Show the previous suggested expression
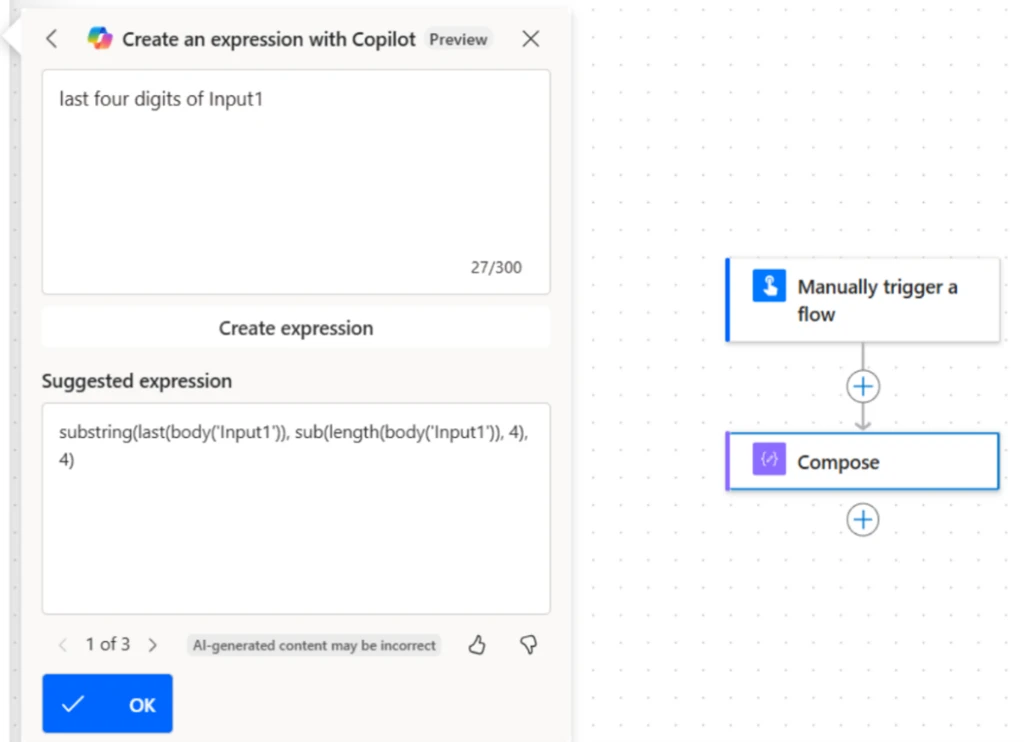This screenshot has height=742, width=1024. click(63, 645)
